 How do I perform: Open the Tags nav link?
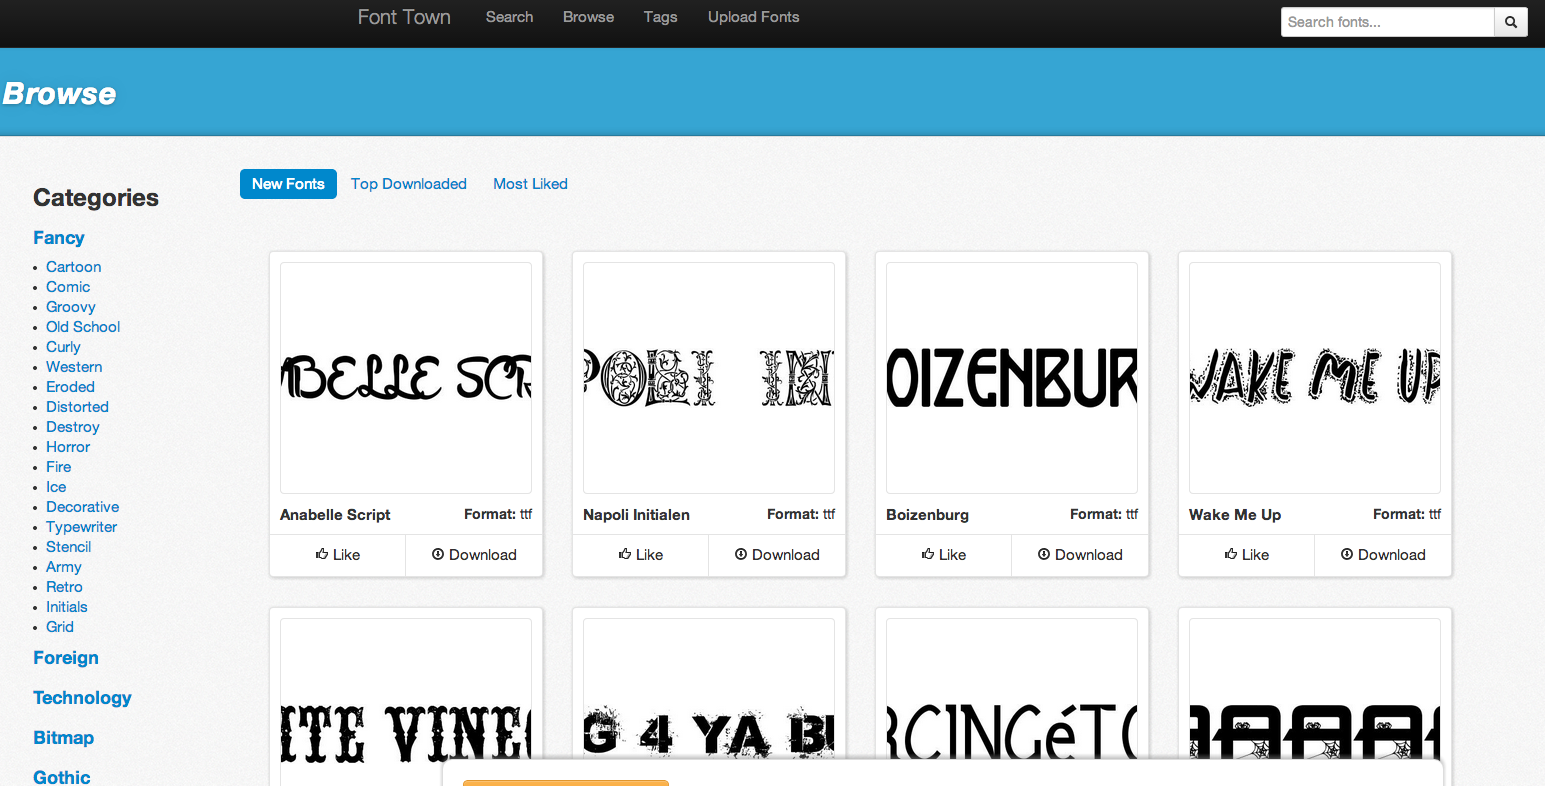pos(660,17)
